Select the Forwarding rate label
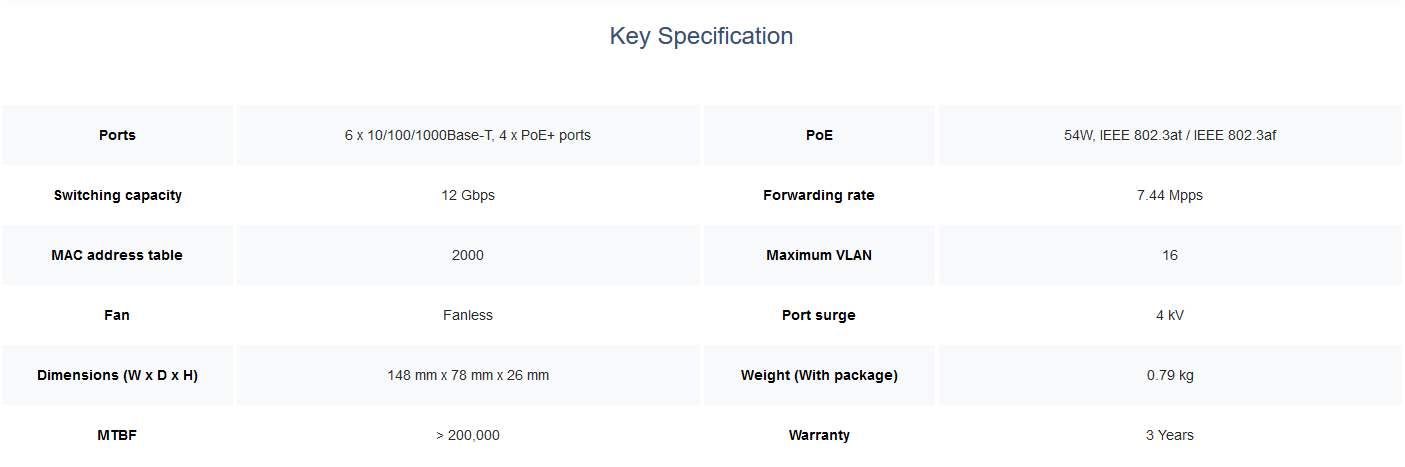The width and height of the screenshot is (1405, 467). 819,195
